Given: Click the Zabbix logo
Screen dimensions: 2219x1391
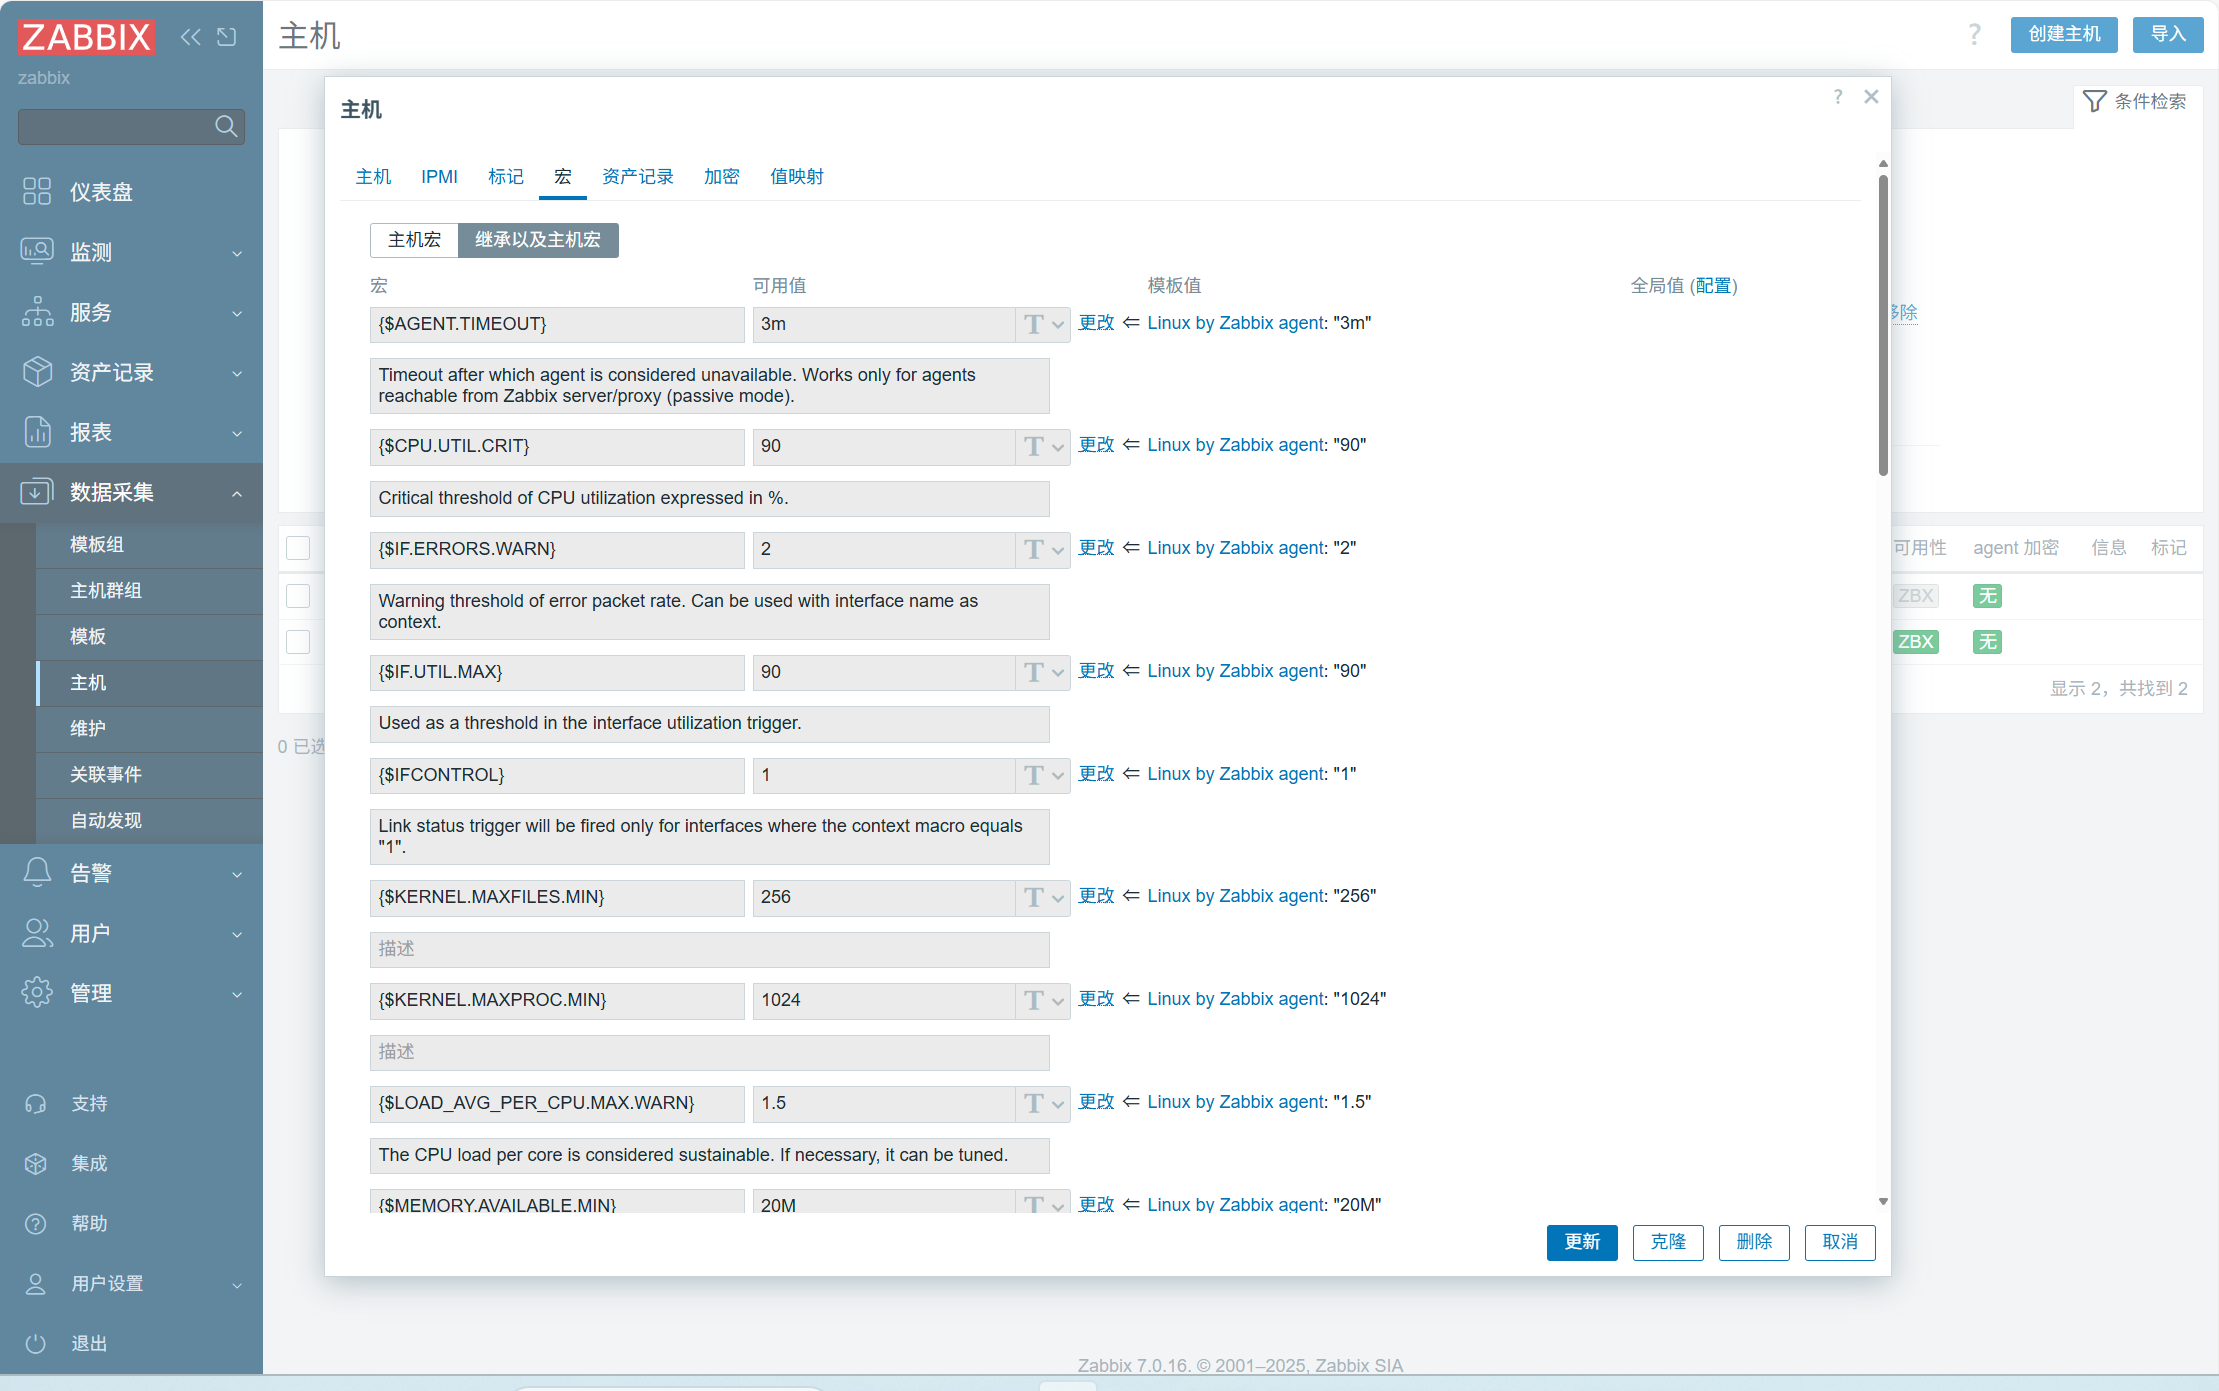Looking at the screenshot, I should coord(86,37).
